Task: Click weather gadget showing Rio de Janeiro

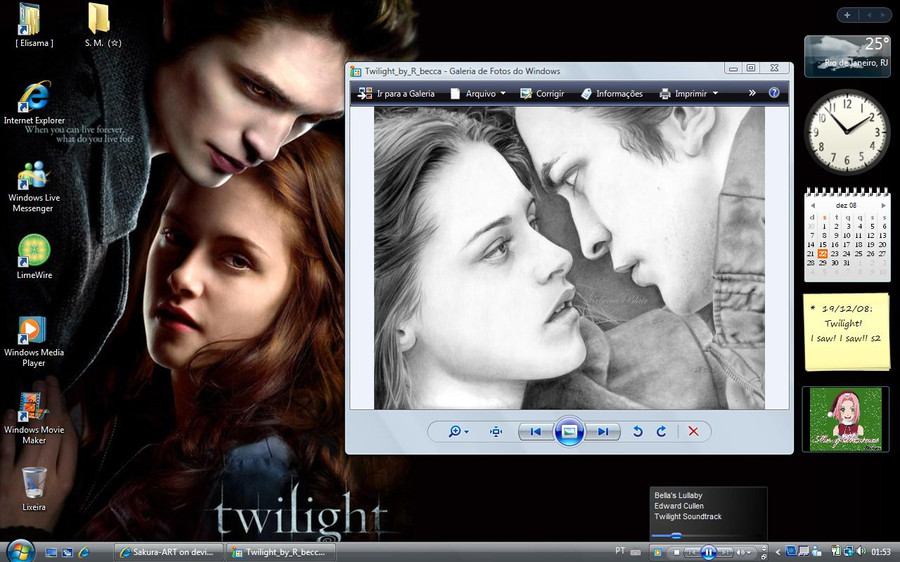Action: click(x=847, y=56)
